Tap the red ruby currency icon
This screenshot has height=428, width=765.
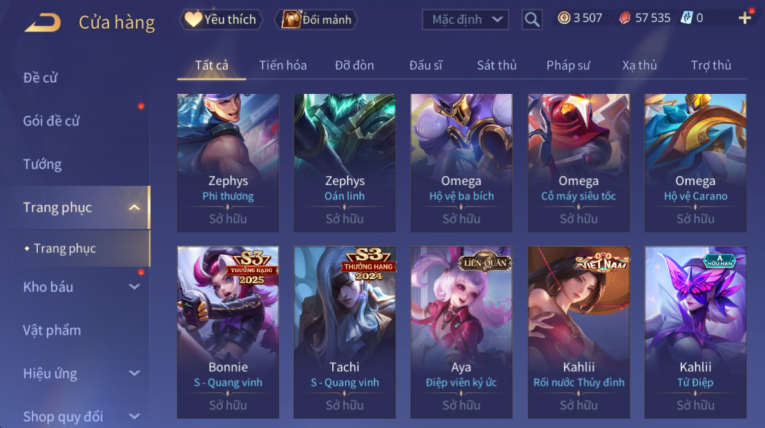(624, 19)
